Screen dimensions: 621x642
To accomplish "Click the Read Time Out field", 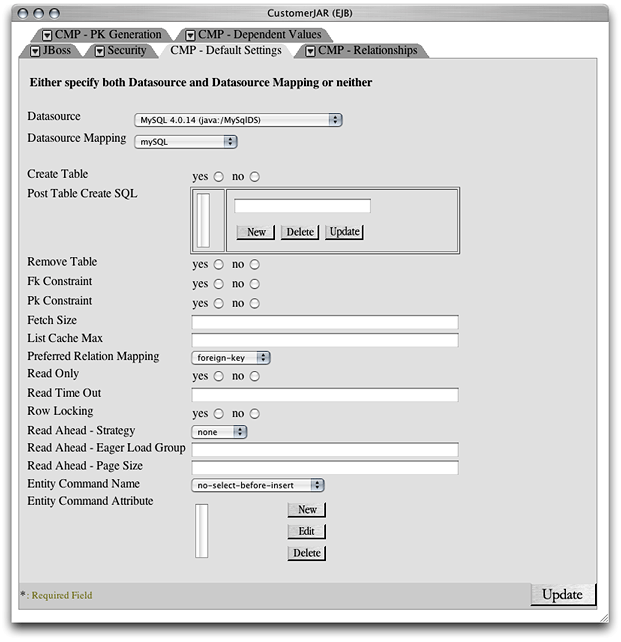I will pos(325,395).
